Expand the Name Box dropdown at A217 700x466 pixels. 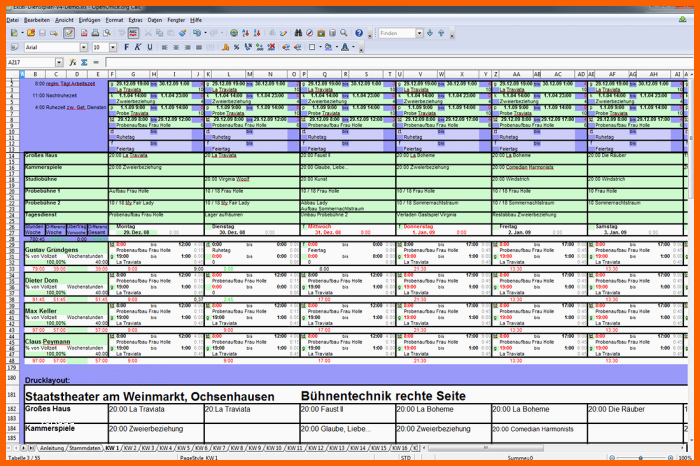click(57, 62)
